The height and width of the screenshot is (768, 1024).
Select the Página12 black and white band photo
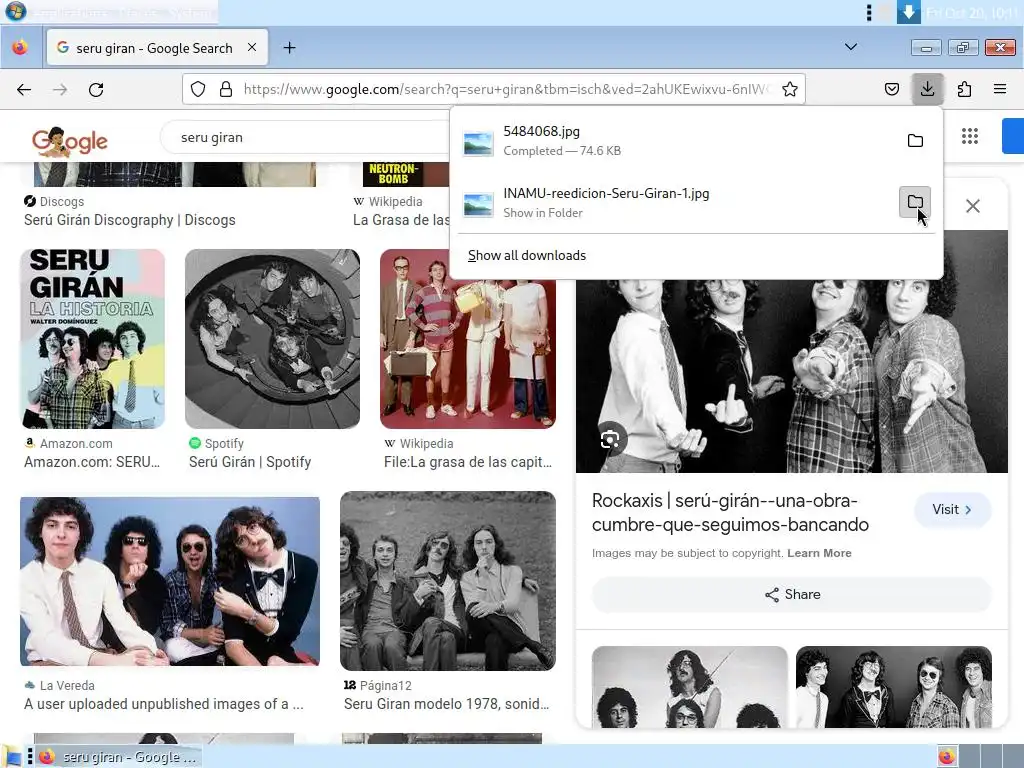[448, 581]
